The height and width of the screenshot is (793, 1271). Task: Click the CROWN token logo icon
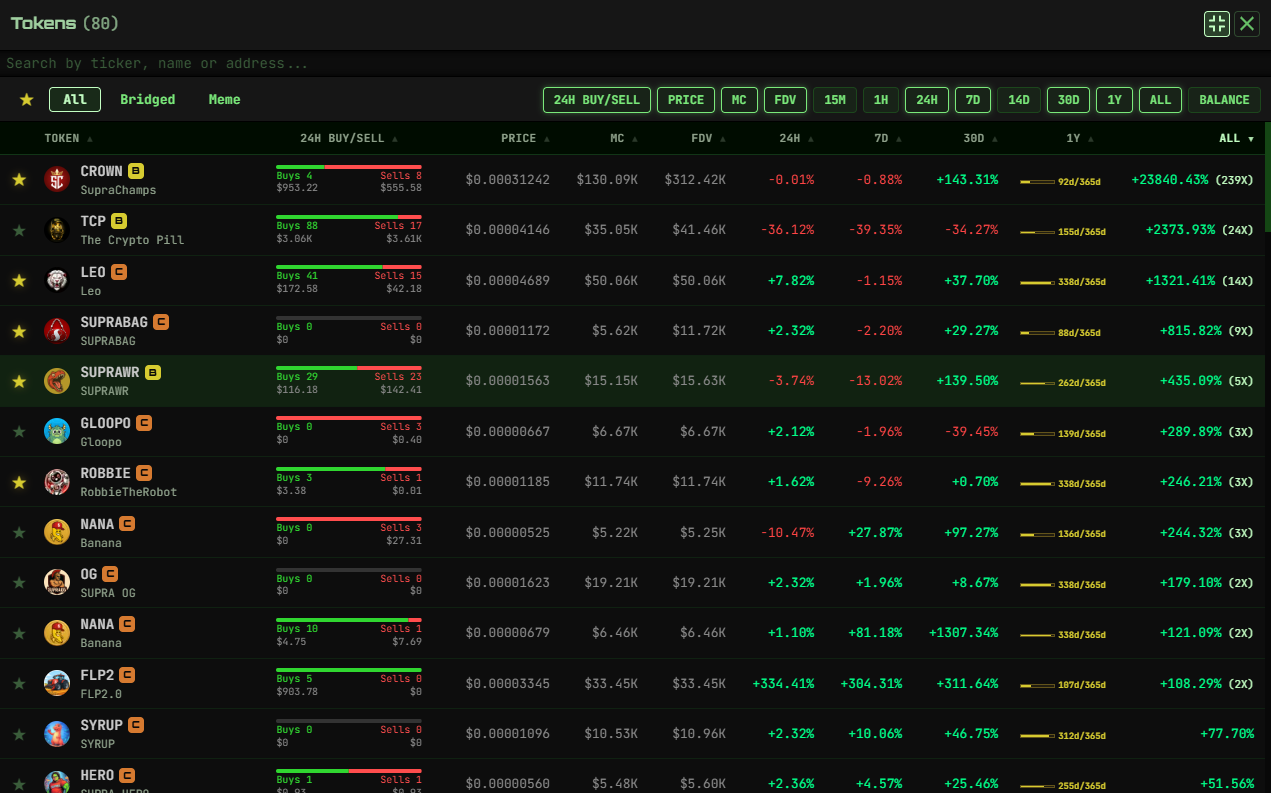click(57, 180)
